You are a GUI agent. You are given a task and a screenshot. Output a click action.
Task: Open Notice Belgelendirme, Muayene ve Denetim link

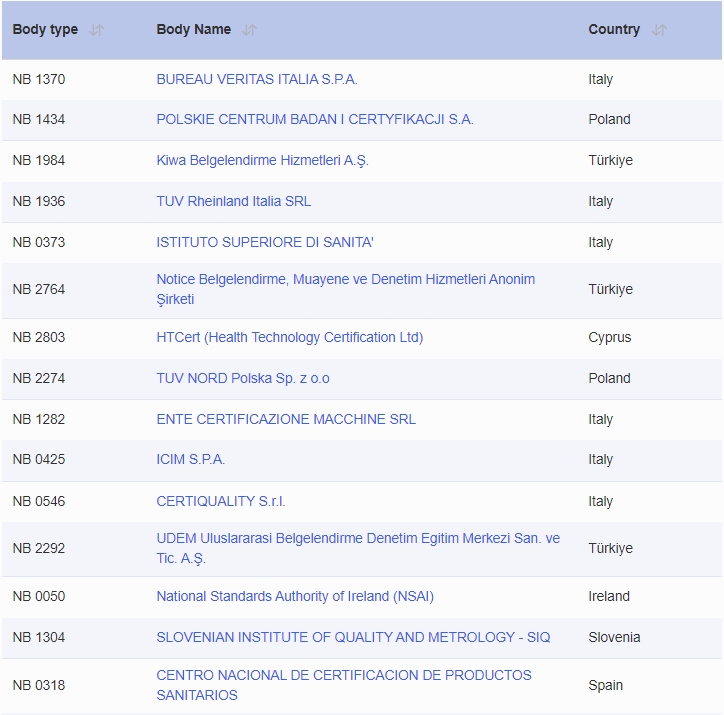click(x=345, y=289)
